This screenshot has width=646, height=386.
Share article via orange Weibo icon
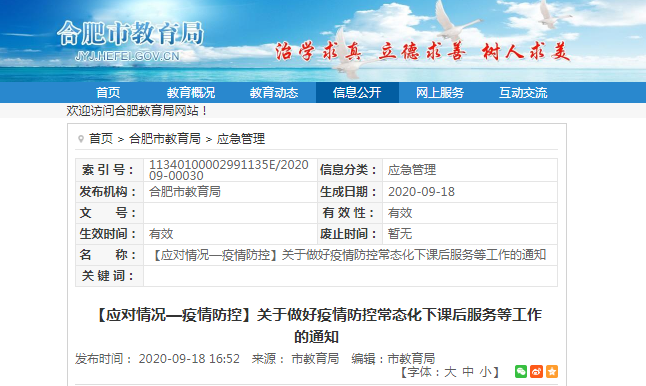(x=536, y=371)
